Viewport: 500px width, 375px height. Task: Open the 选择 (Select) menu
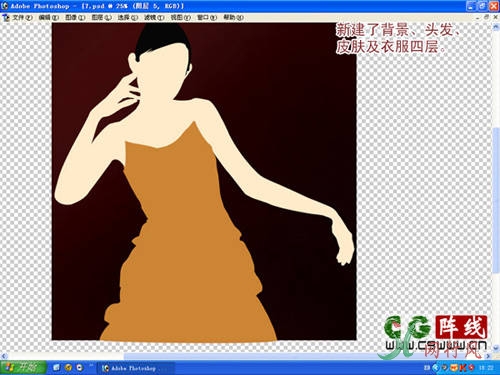coord(128,17)
